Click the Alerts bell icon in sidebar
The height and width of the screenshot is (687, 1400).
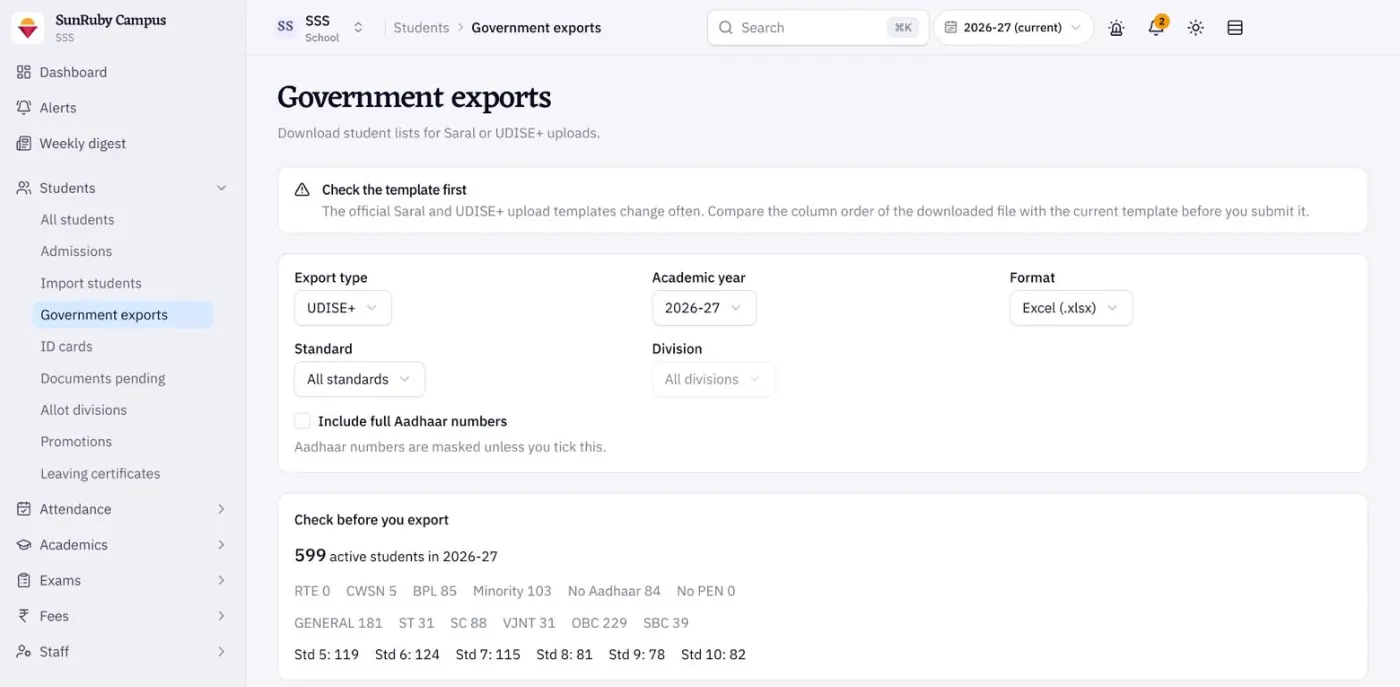click(24, 108)
